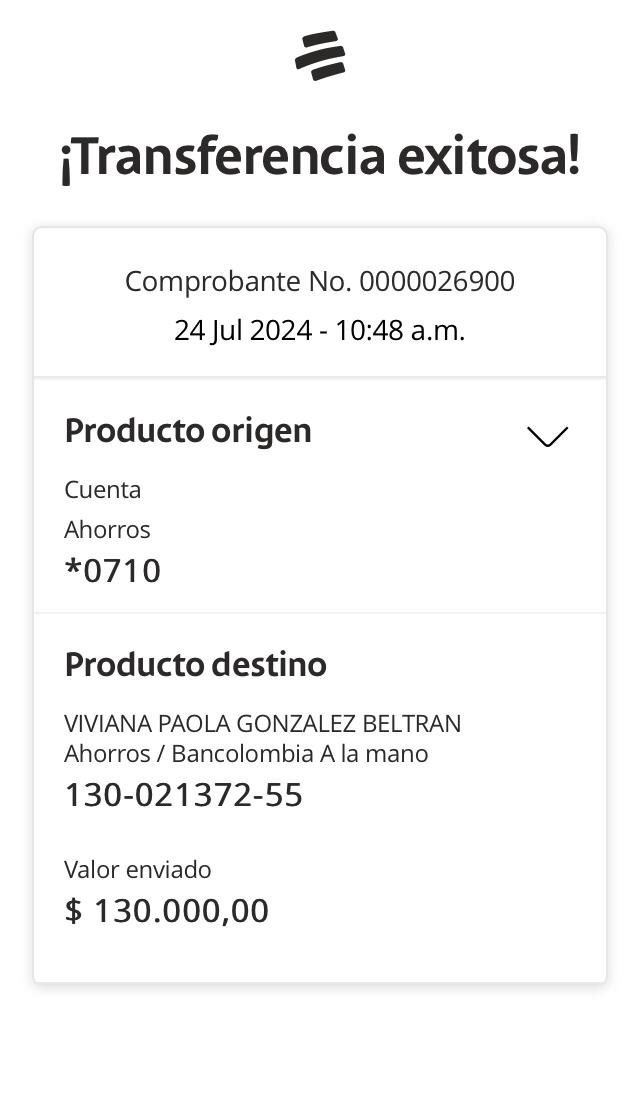
Task: Tap the Producto destino heading
Action: pos(195,665)
